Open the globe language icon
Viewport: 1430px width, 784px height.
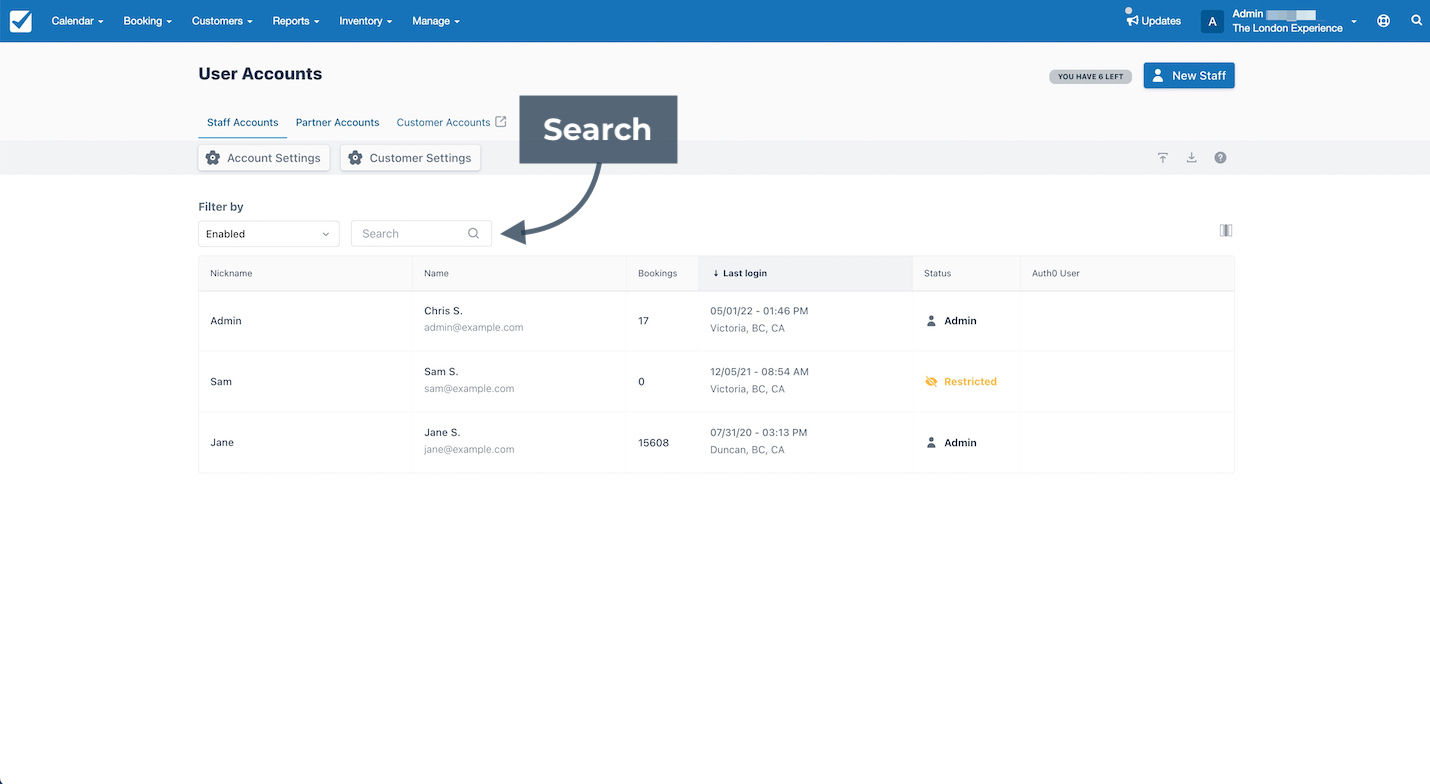pos(1384,20)
